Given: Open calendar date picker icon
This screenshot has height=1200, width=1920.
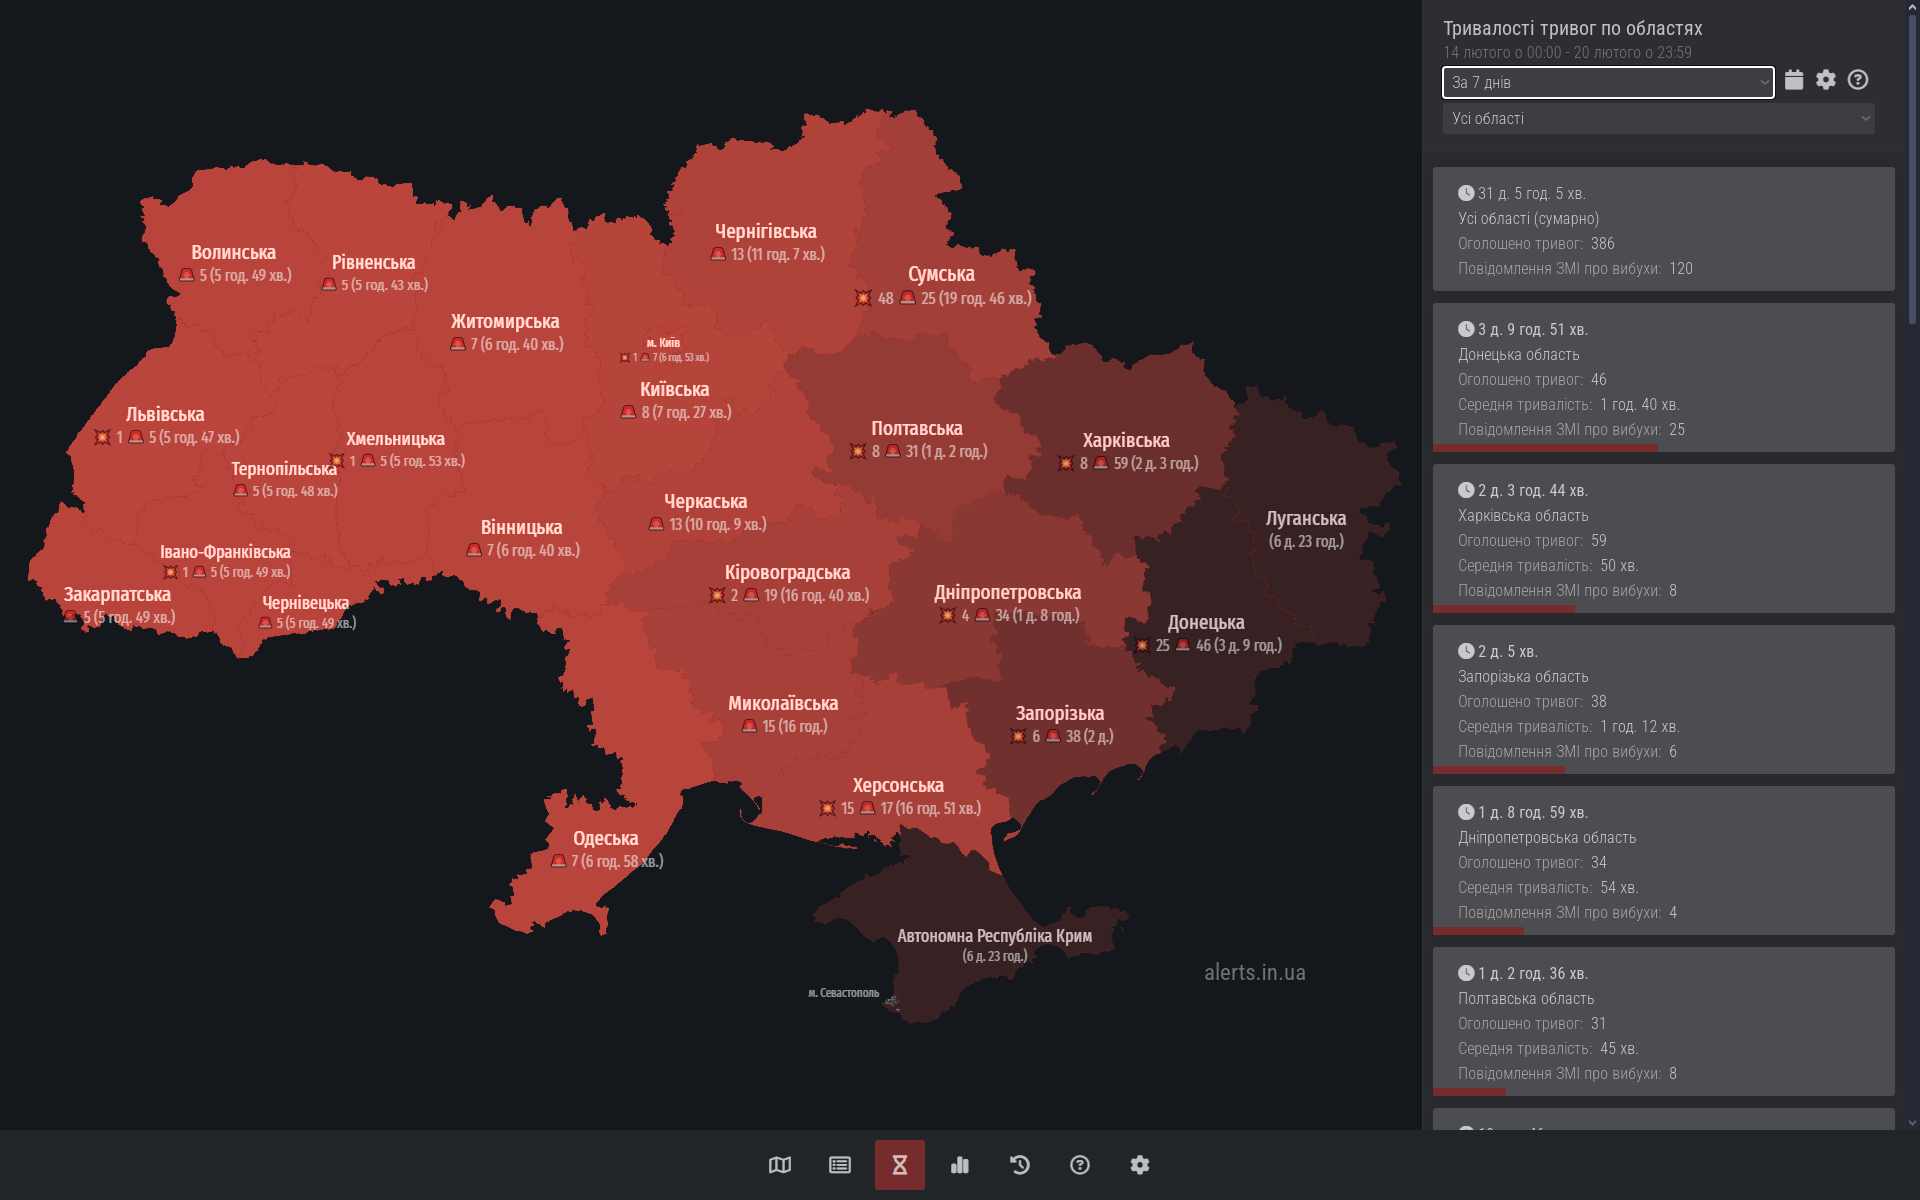Looking at the screenshot, I should click(1794, 80).
